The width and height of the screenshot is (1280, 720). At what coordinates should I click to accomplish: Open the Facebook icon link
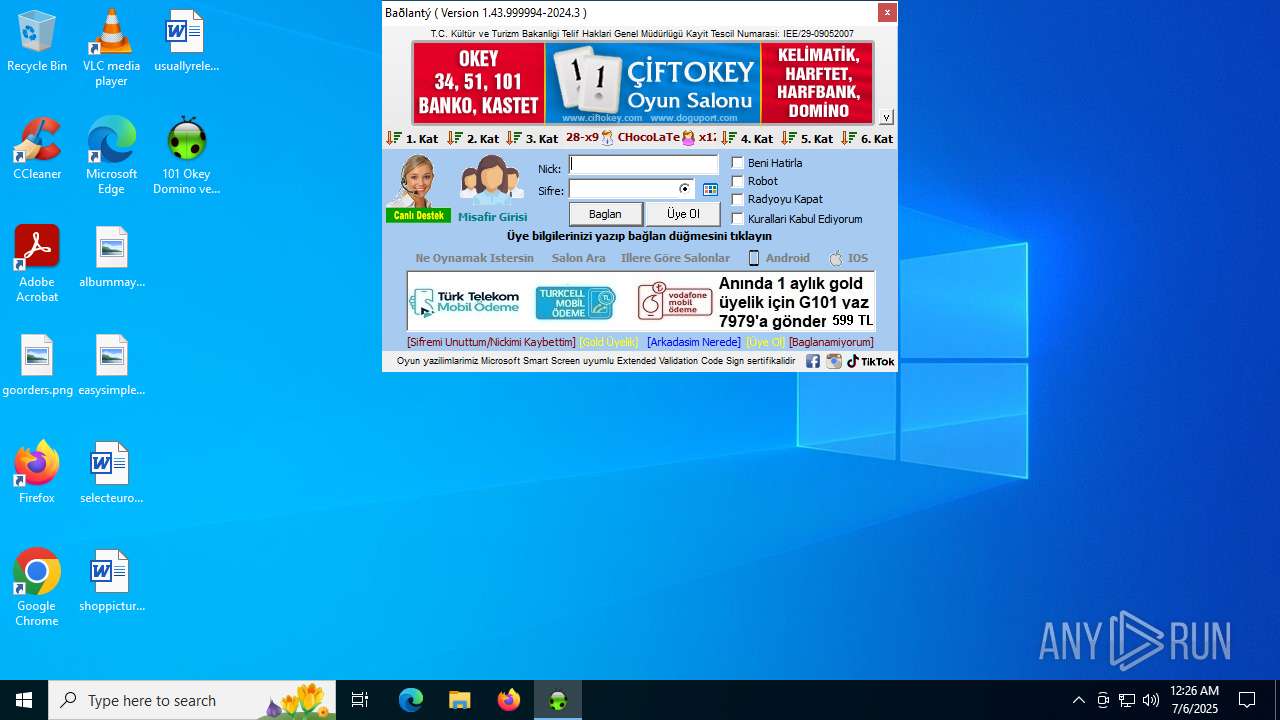coord(813,361)
